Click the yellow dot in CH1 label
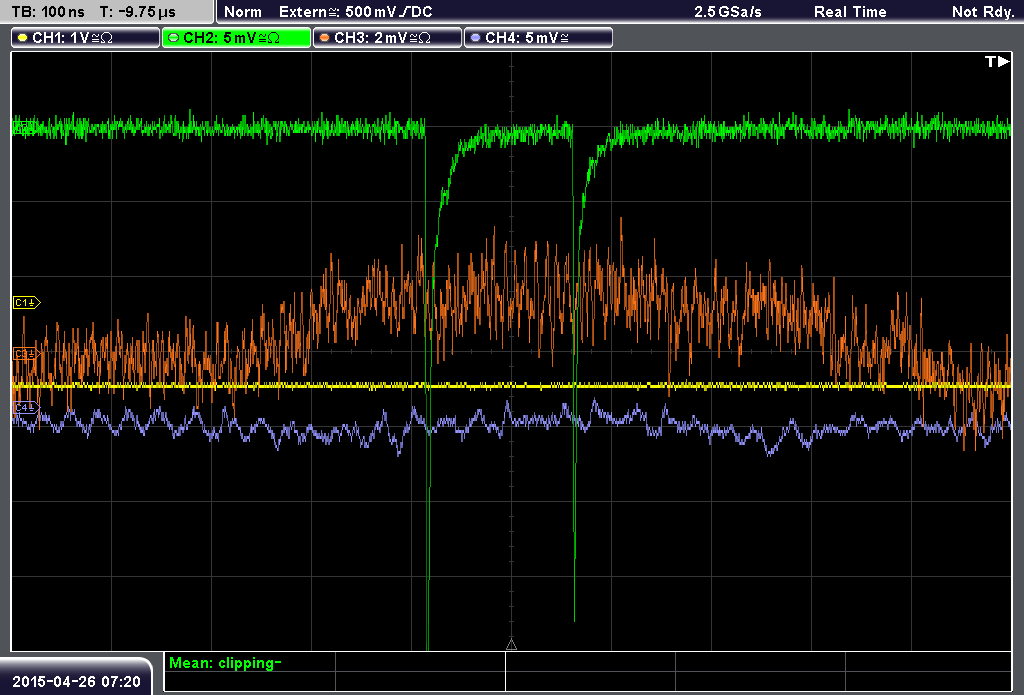 [x=22, y=38]
